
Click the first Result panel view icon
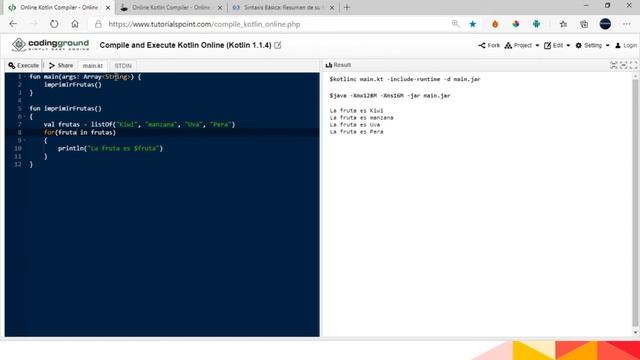click(x=613, y=65)
